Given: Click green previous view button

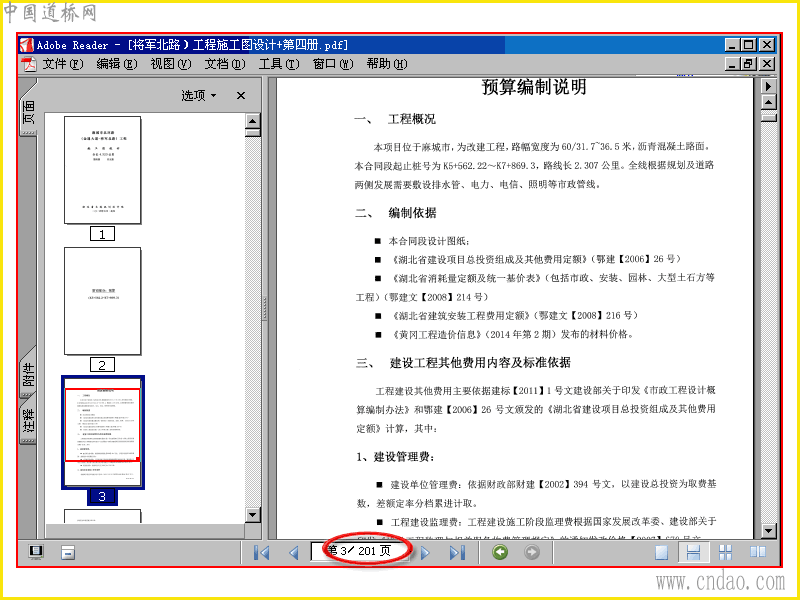Looking at the screenshot, I should pos(500,552).
